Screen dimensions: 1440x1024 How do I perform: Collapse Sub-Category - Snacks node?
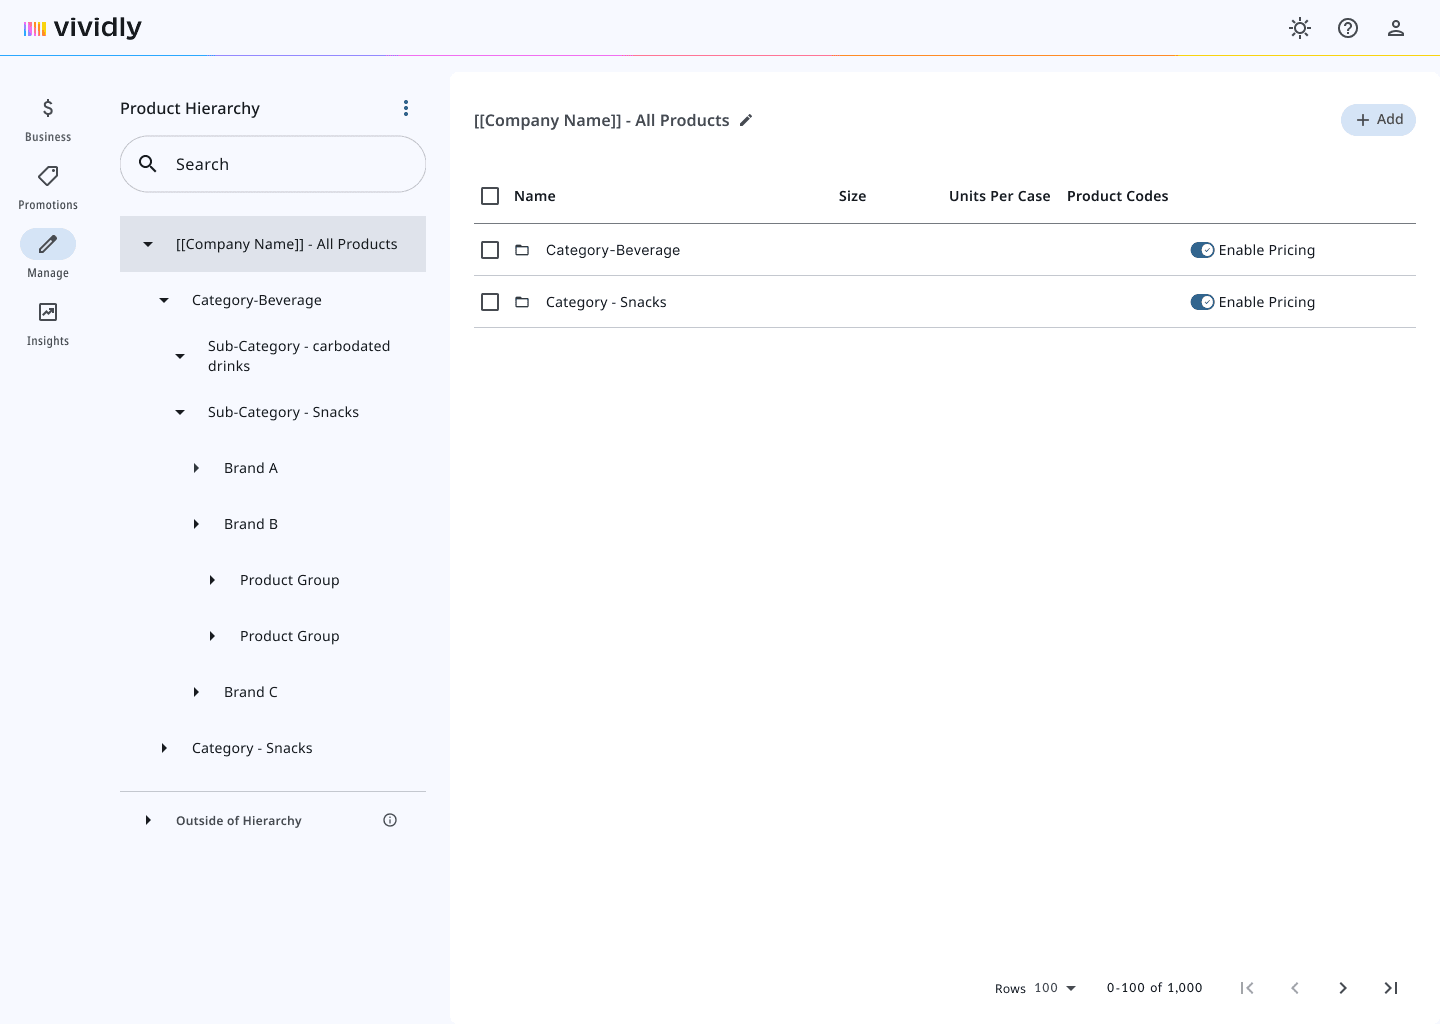(x=180, y=412)
